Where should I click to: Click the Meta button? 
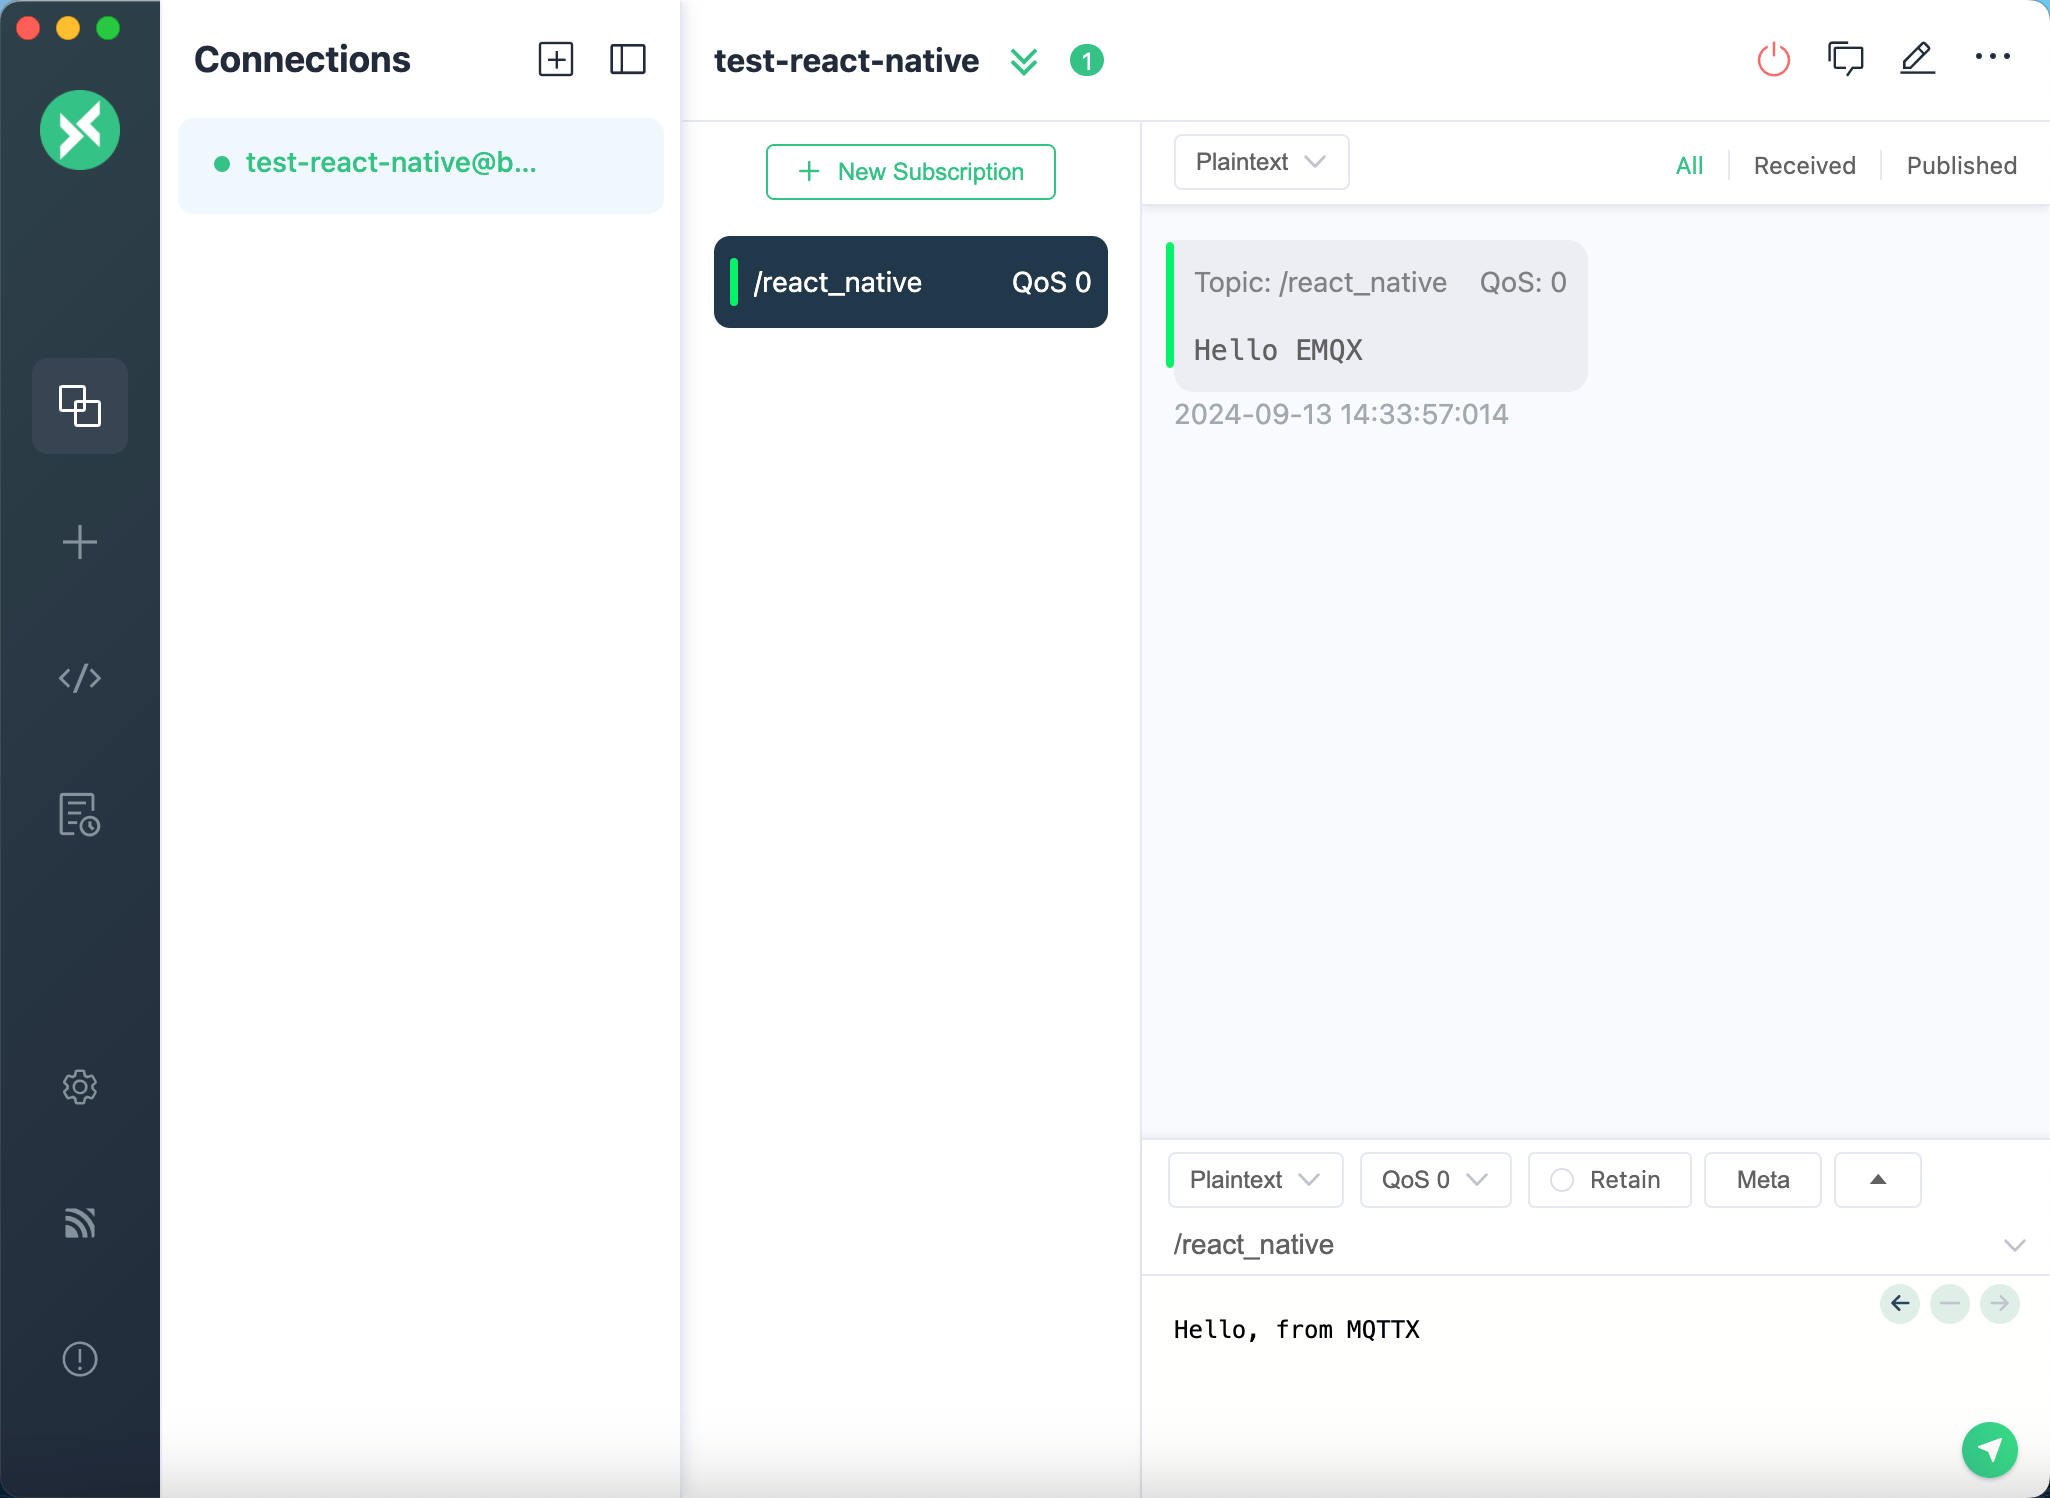(1761, 1180)
